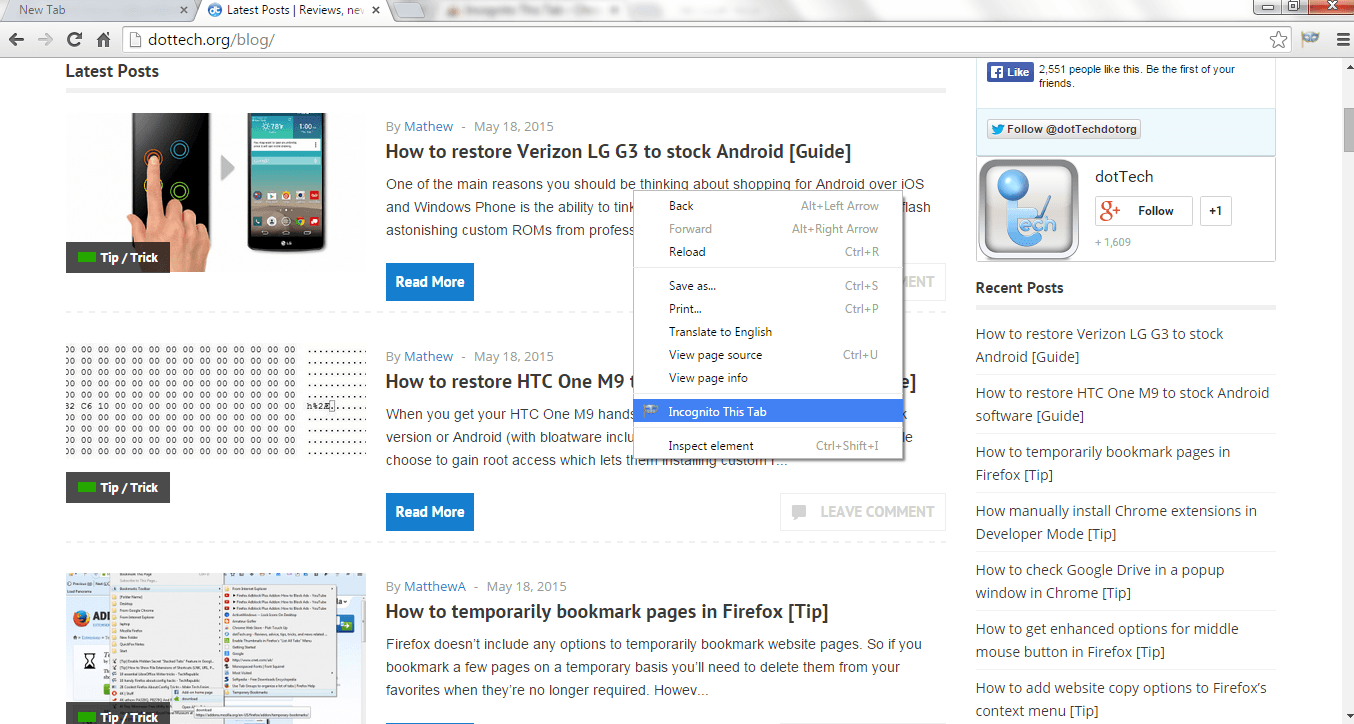Open Verizon LG G3 article title
The height and width of the screenshot is (724, 1354).
click(618, 152)
